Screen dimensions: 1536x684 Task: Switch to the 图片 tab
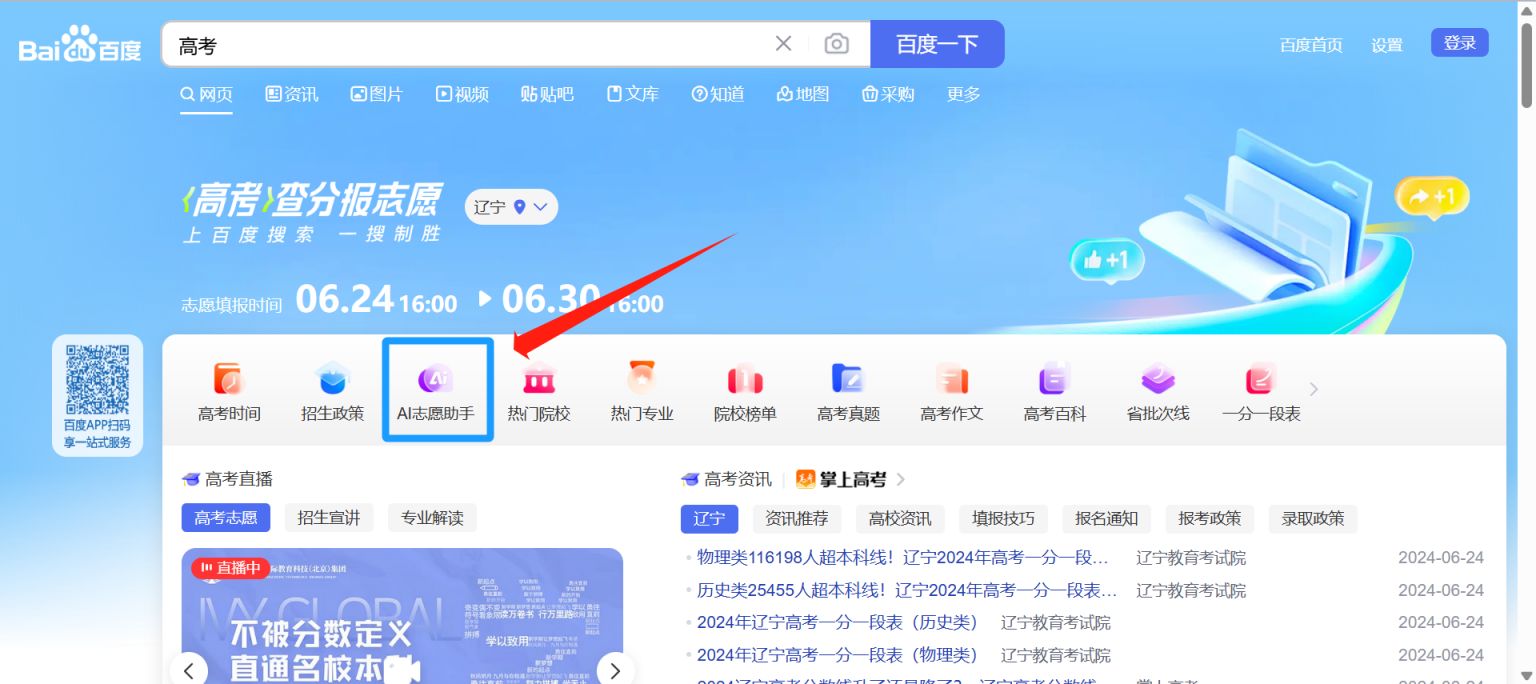(x=376, y=94)
